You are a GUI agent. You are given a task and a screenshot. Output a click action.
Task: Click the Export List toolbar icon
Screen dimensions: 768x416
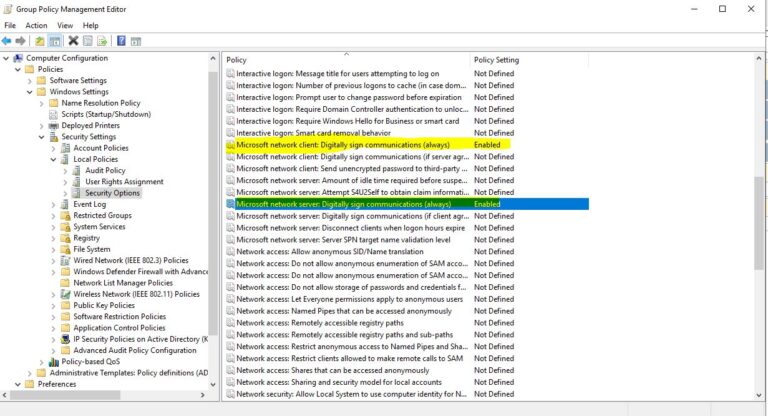(103, 41)
